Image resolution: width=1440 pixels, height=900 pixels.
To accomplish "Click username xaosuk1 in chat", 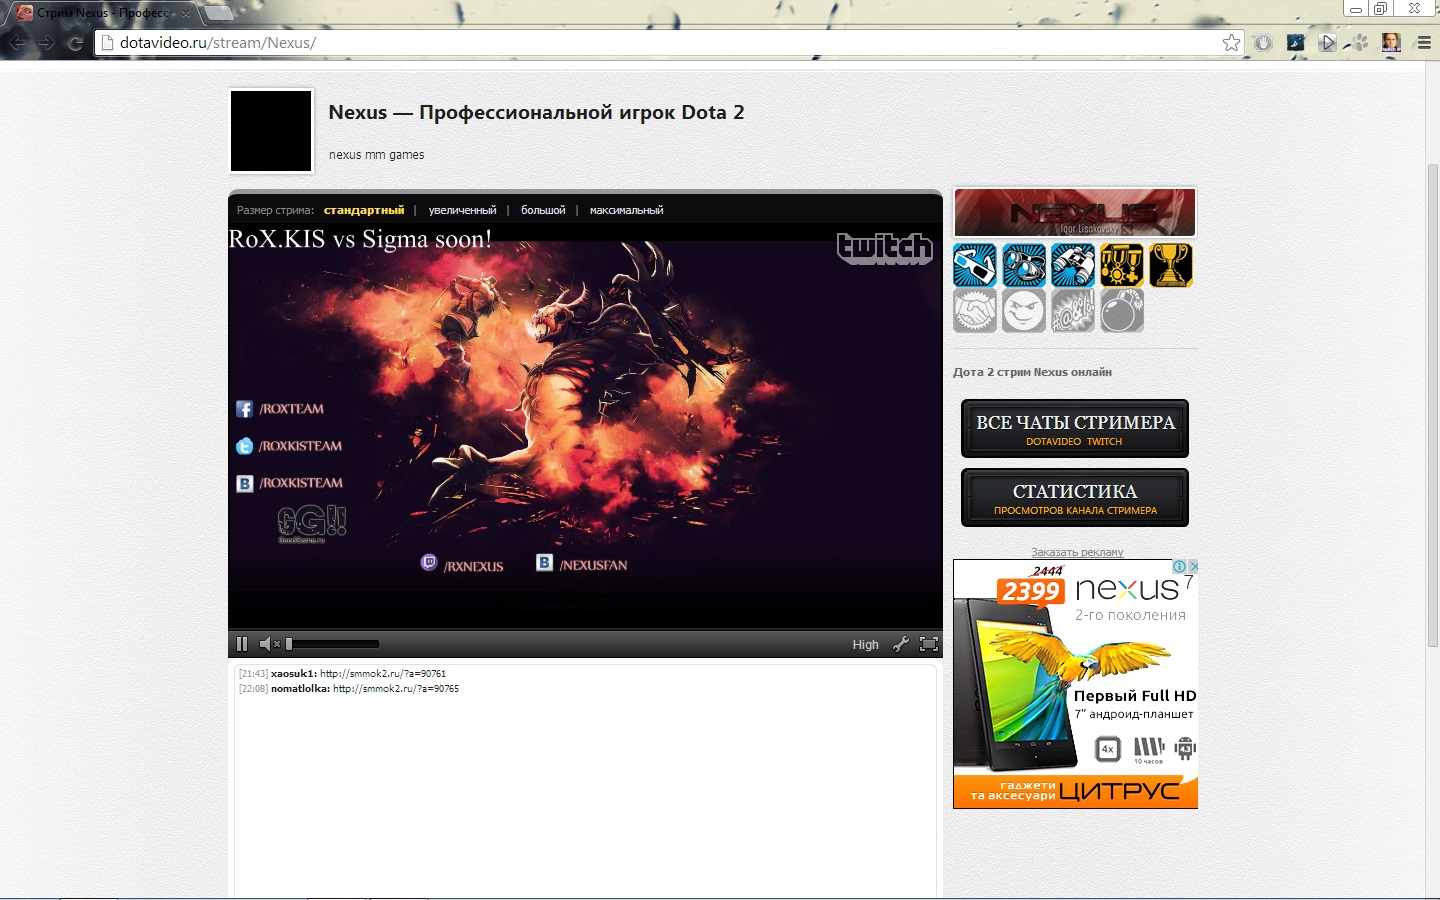I will click(x=293, y=674).
